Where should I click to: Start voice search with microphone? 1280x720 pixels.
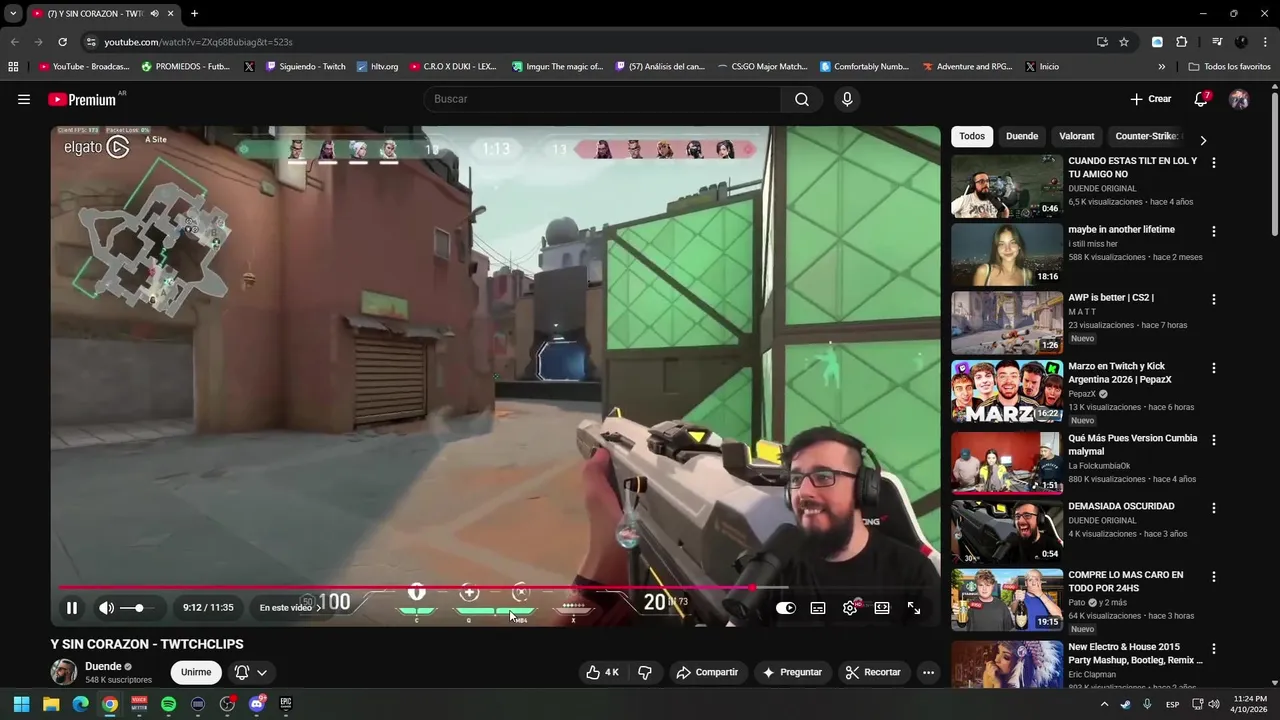coord(847,99)
